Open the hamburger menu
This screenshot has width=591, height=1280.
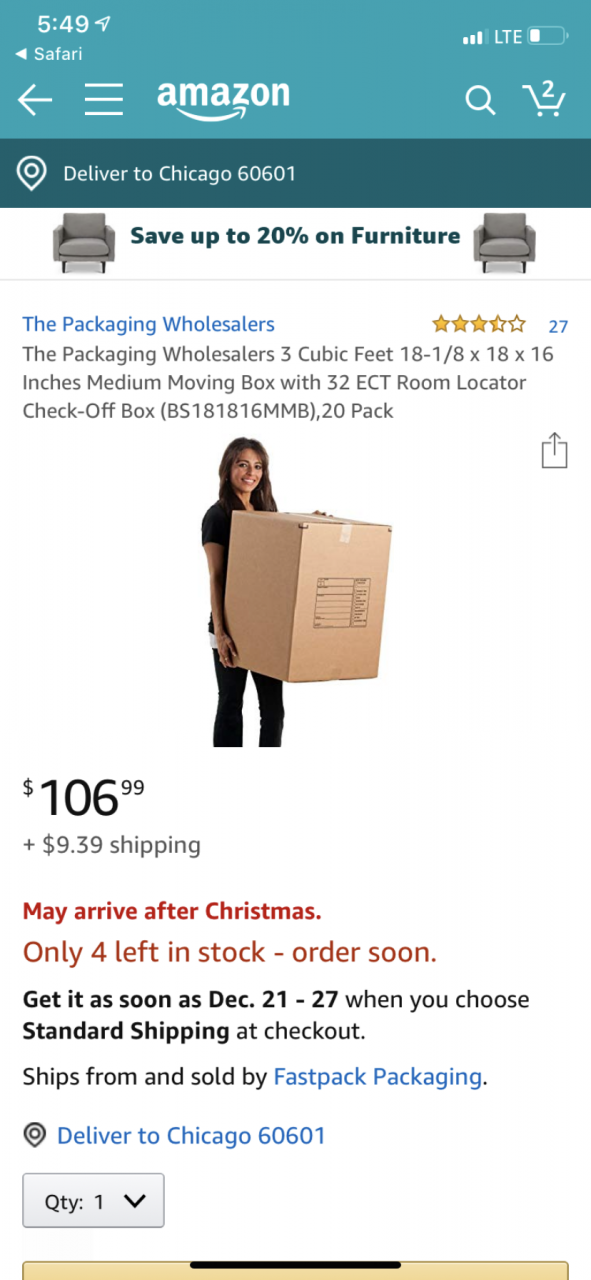[103, 100]
